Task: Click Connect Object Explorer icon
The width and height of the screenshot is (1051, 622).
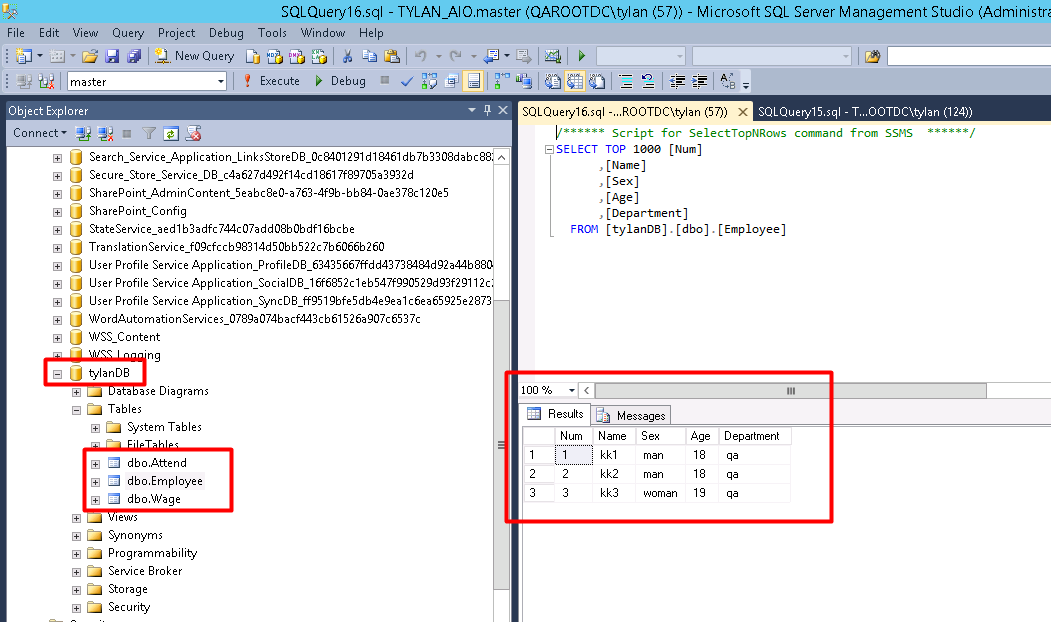Action: point(83,133)
